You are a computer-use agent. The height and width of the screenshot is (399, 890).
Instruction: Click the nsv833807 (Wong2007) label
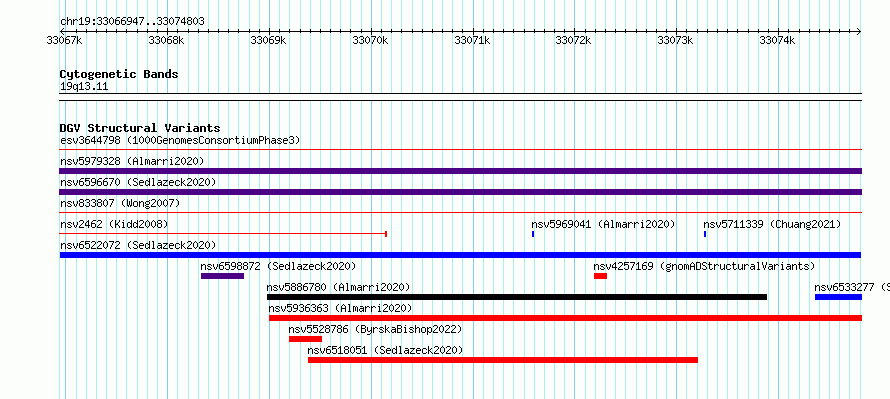click(120, 203)
